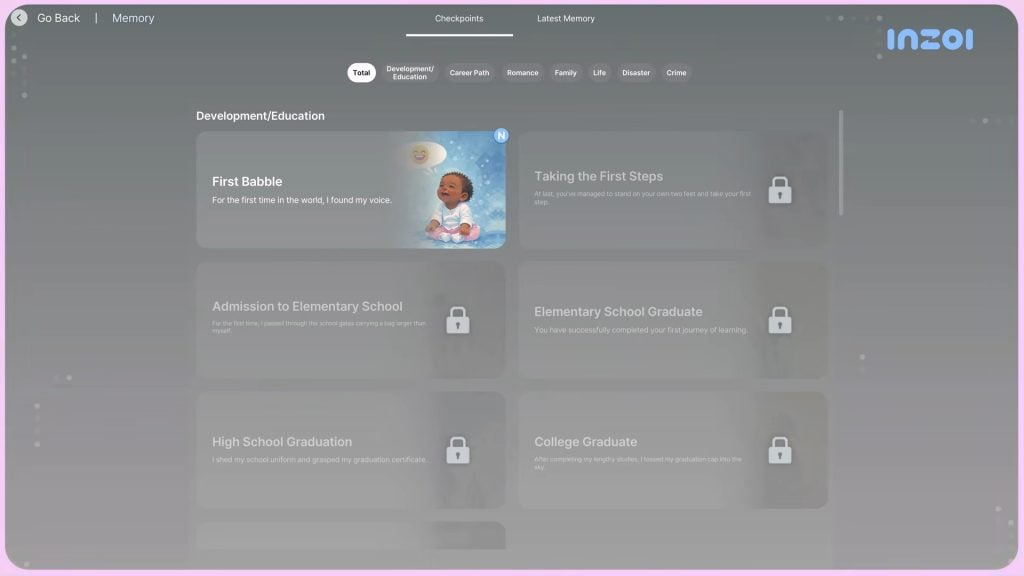Click the inZOI logo
The width and height of the screenshot is (1024, 576).
[929, 40]
